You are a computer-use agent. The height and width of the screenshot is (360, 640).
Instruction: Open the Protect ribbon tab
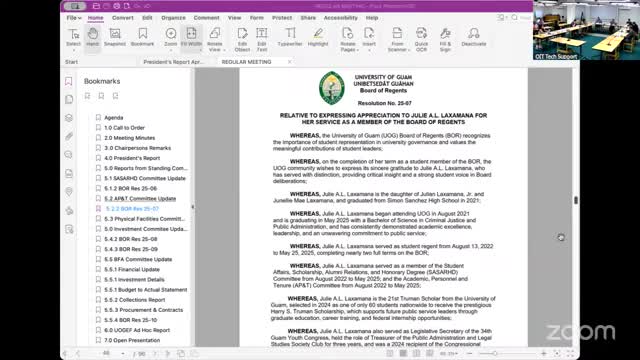[282, 18]
